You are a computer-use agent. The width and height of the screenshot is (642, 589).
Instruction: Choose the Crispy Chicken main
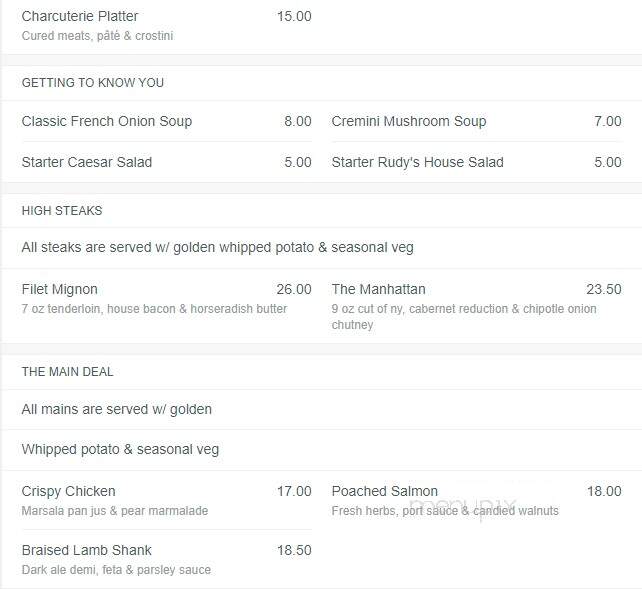[x=68, y=491]
